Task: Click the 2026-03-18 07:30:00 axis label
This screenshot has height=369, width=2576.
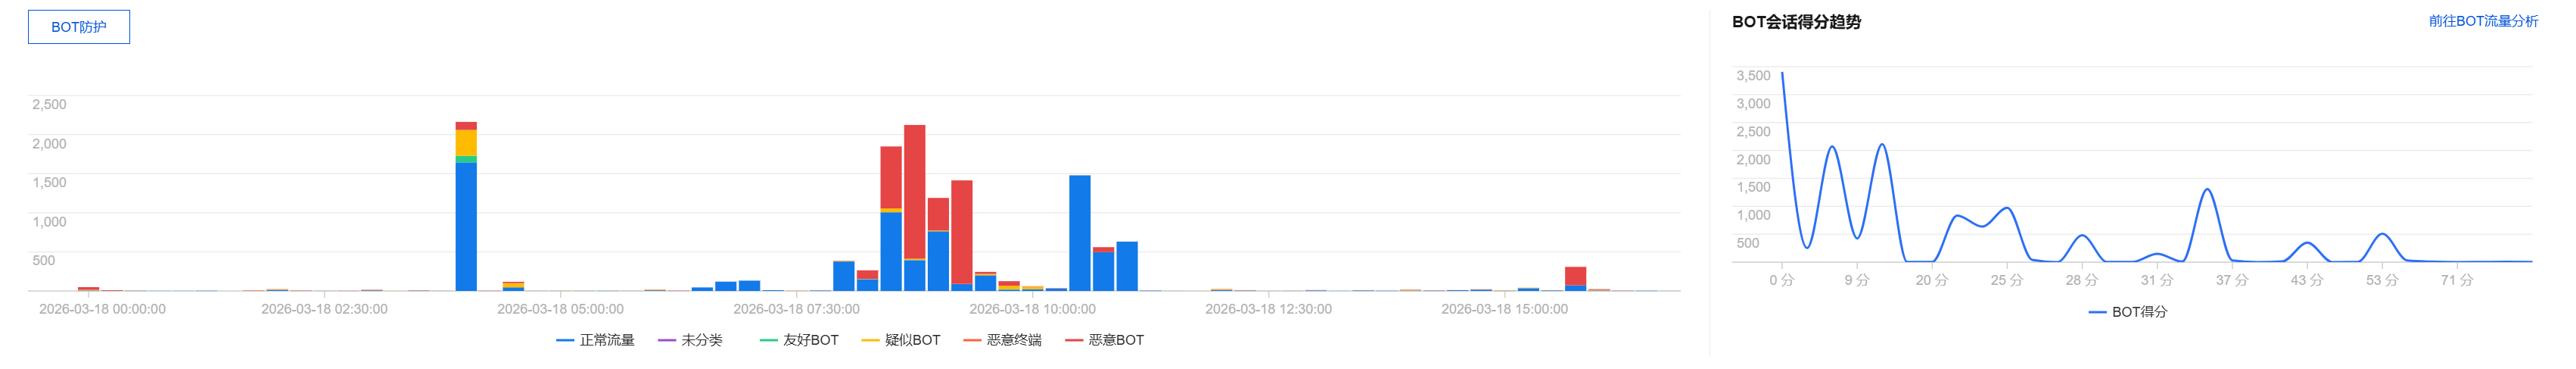Action: [796, 309]
